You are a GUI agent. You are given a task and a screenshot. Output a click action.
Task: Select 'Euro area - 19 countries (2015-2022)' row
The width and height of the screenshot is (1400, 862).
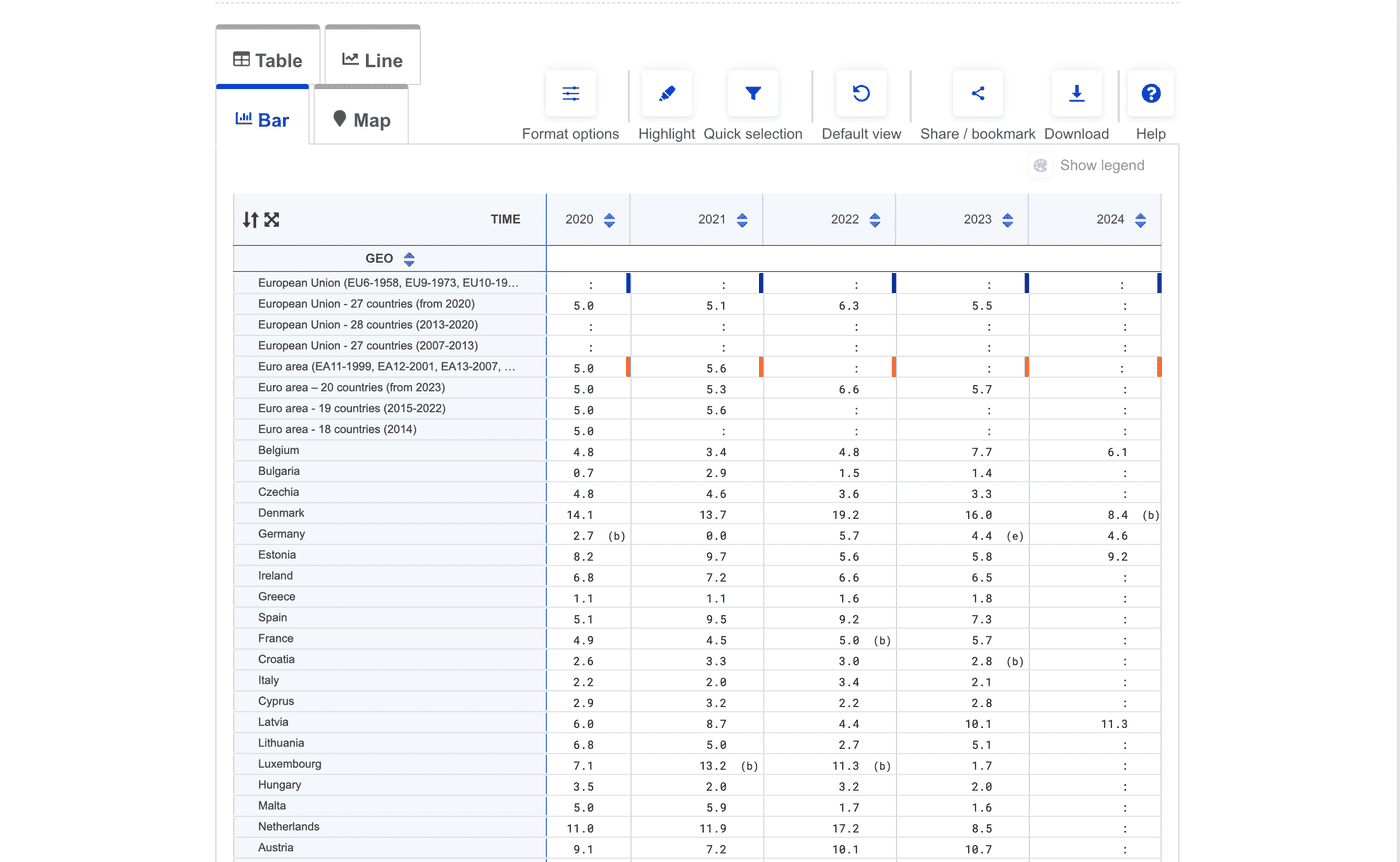(x=352, y=409)
